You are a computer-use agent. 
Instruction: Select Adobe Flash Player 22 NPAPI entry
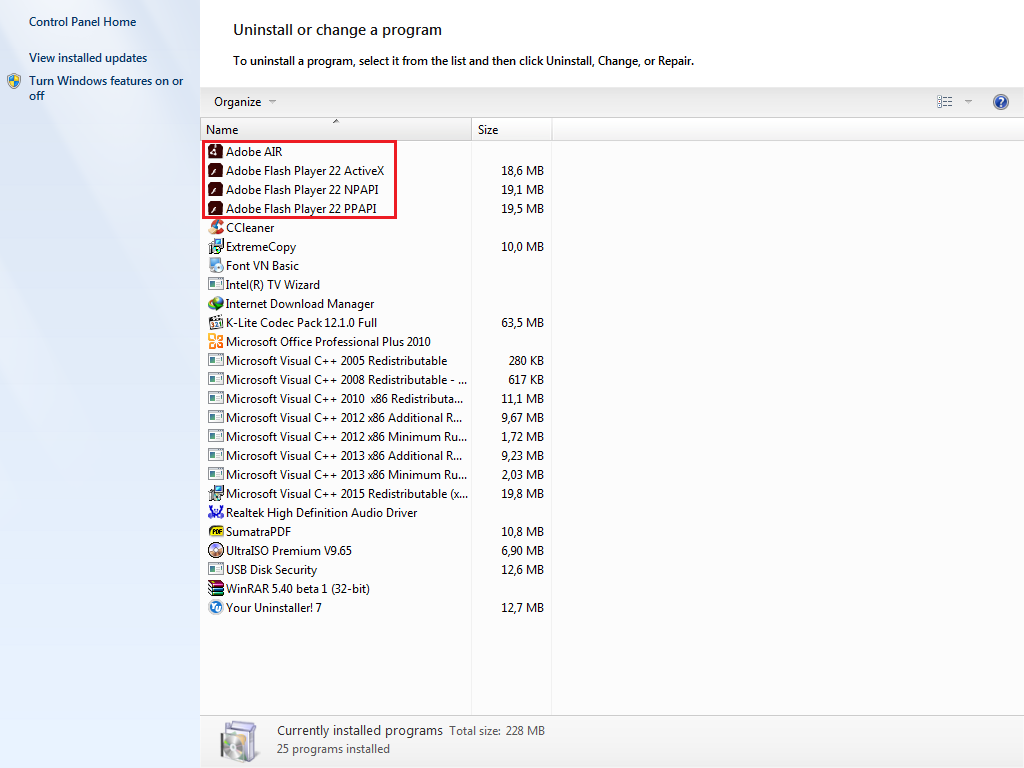(x=302, y=189)
